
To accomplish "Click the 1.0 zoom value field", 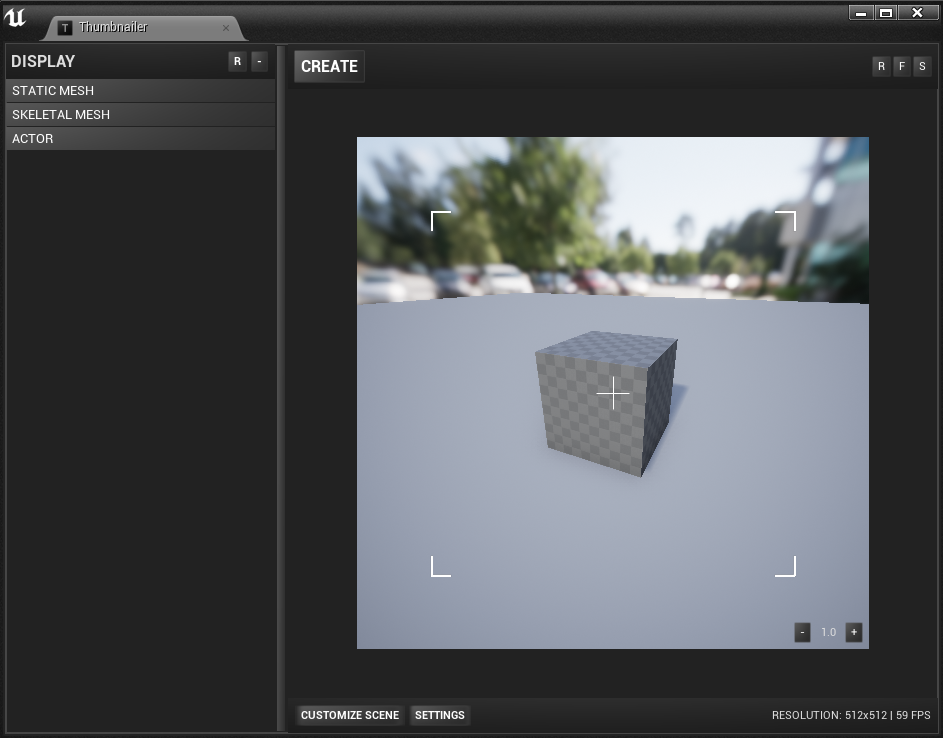I will tap(828, 632).
